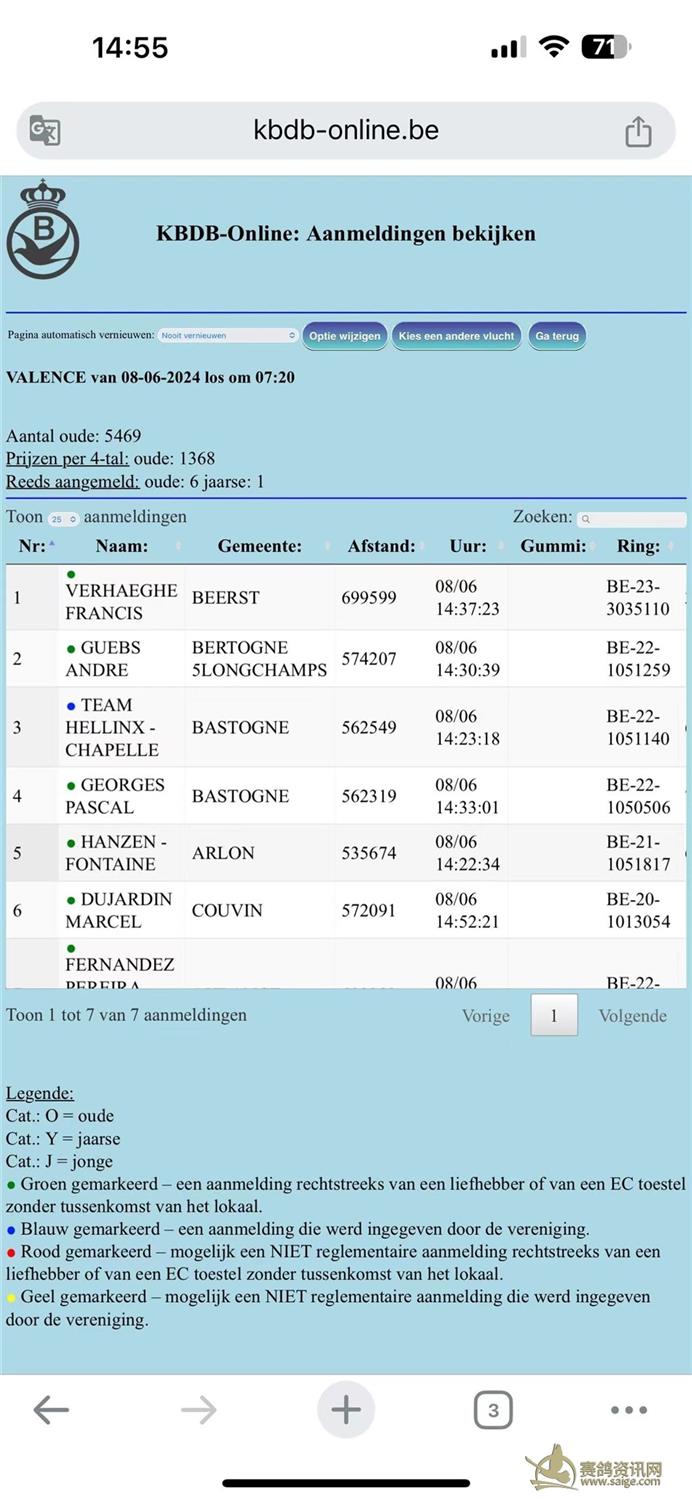Select pagination page 1 button
692x1500 pixels.
coord(554,1015)
